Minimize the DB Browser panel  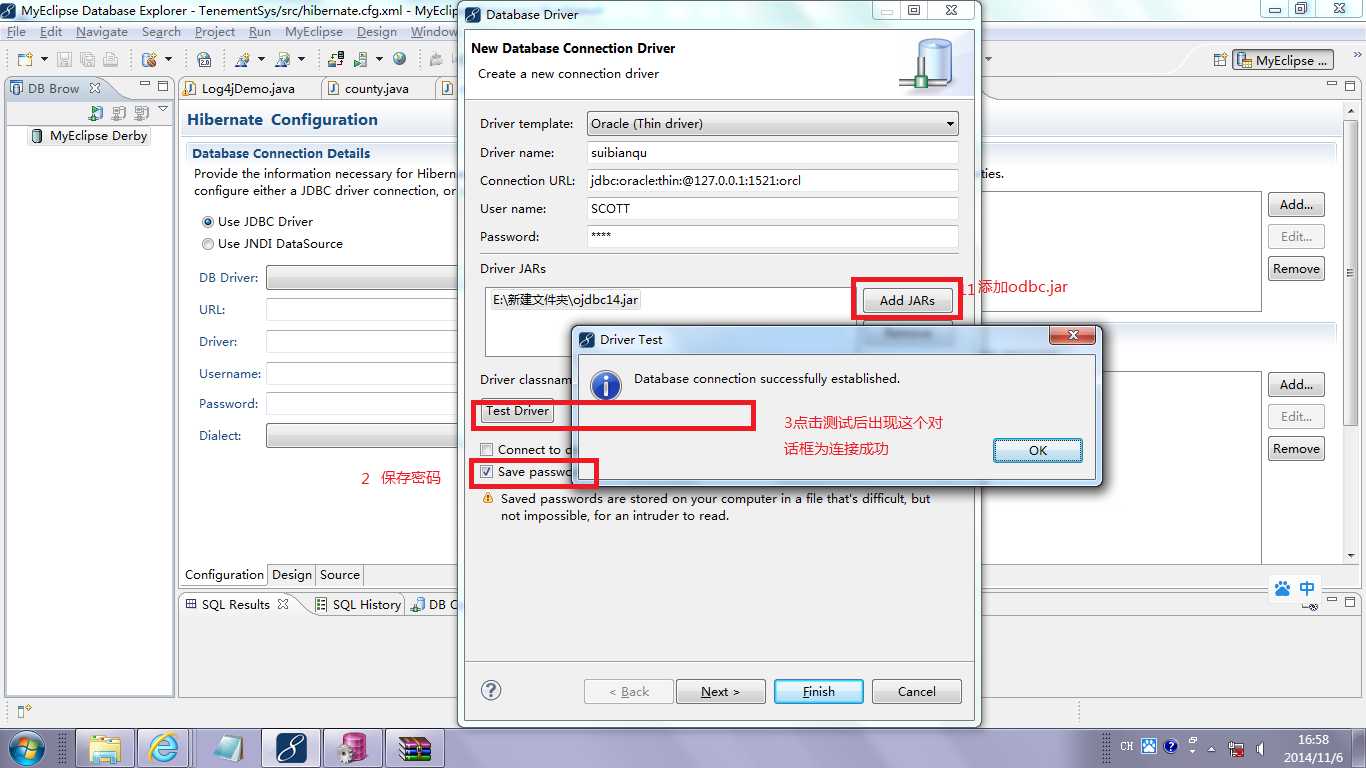click(145, 86)
